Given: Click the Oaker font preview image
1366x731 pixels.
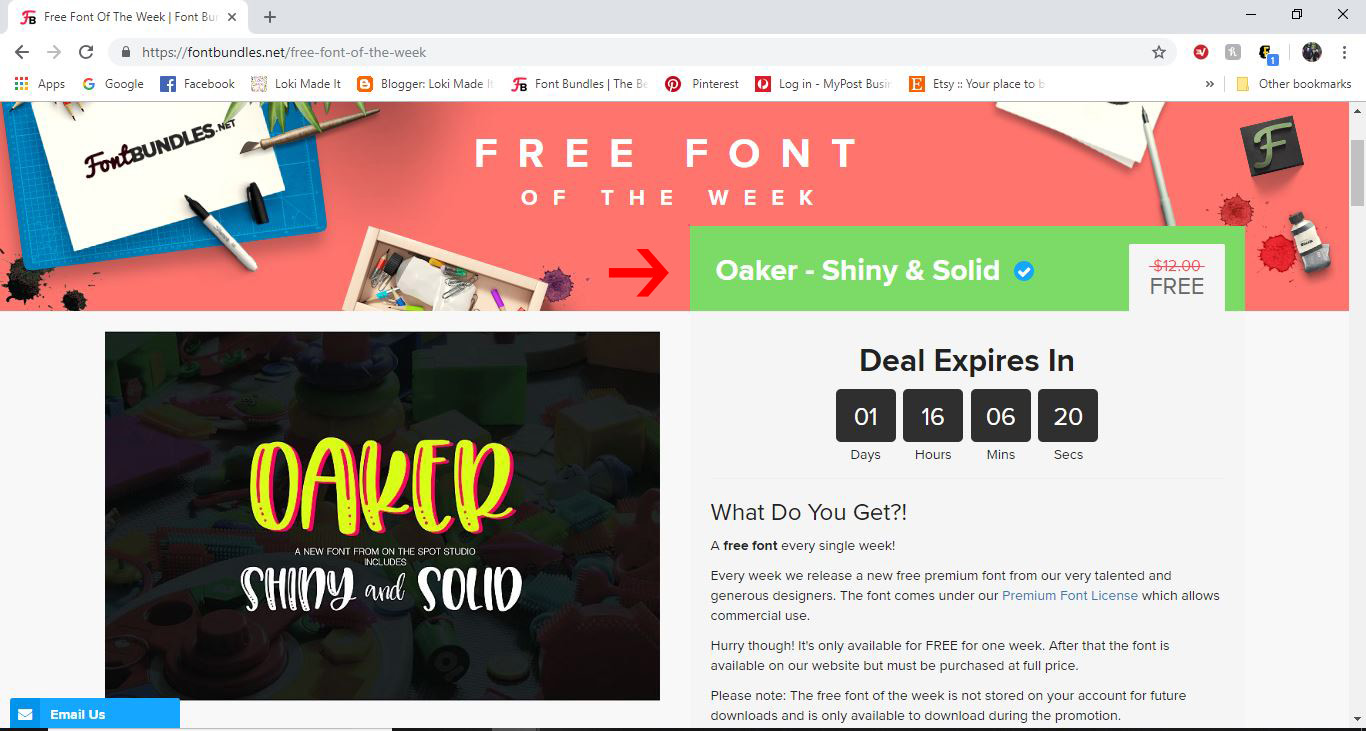Looking at the screenshot, I should (382, 516).
